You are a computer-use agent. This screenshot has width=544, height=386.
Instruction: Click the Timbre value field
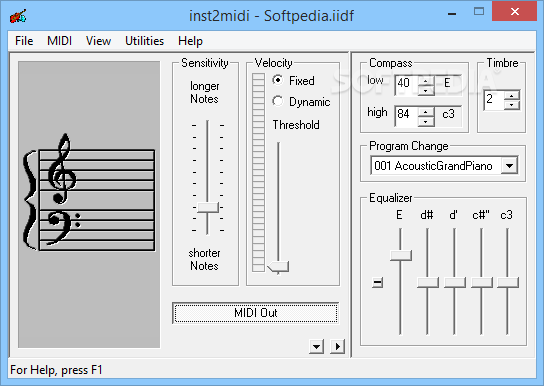(x=494, y=100)
